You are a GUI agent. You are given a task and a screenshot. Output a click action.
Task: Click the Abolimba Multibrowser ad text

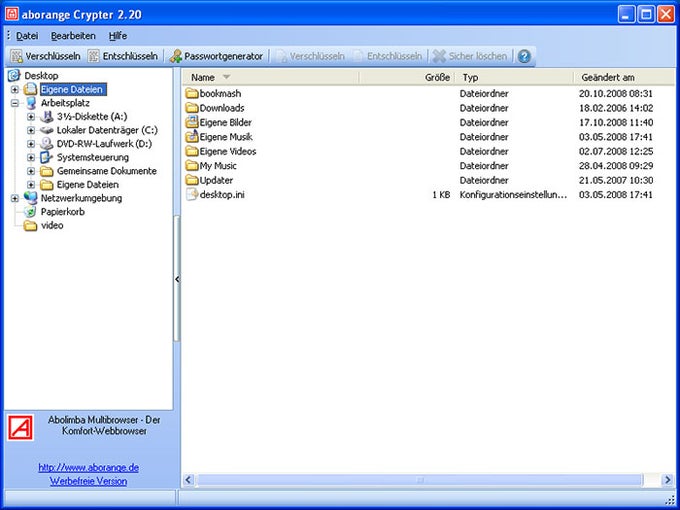[104, 425]
